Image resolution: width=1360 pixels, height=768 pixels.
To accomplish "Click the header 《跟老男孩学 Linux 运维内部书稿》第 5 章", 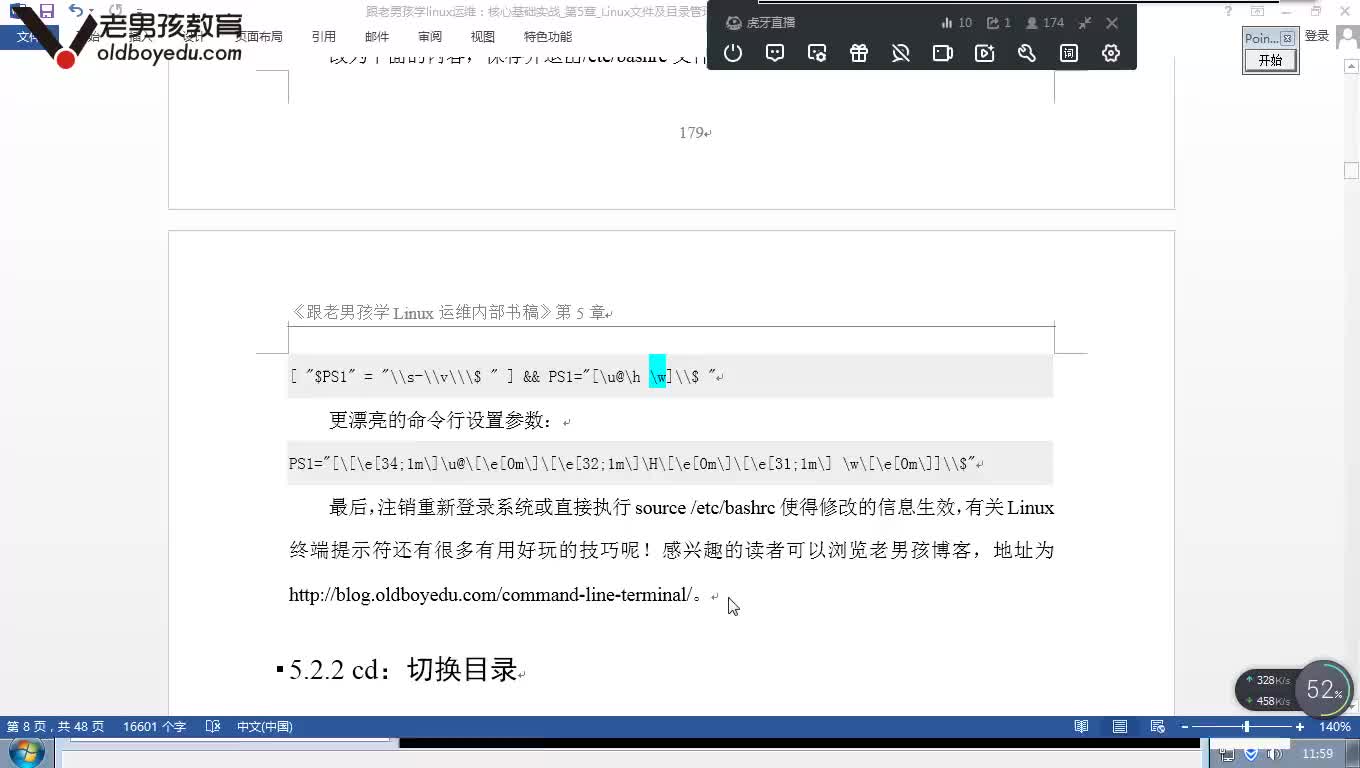I will click(x=448, y=313).
